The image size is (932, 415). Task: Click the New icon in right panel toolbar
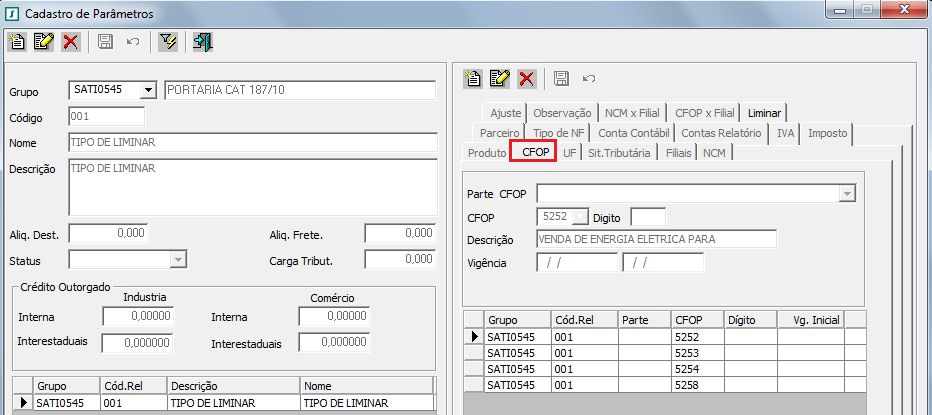[x=473, y=78]
